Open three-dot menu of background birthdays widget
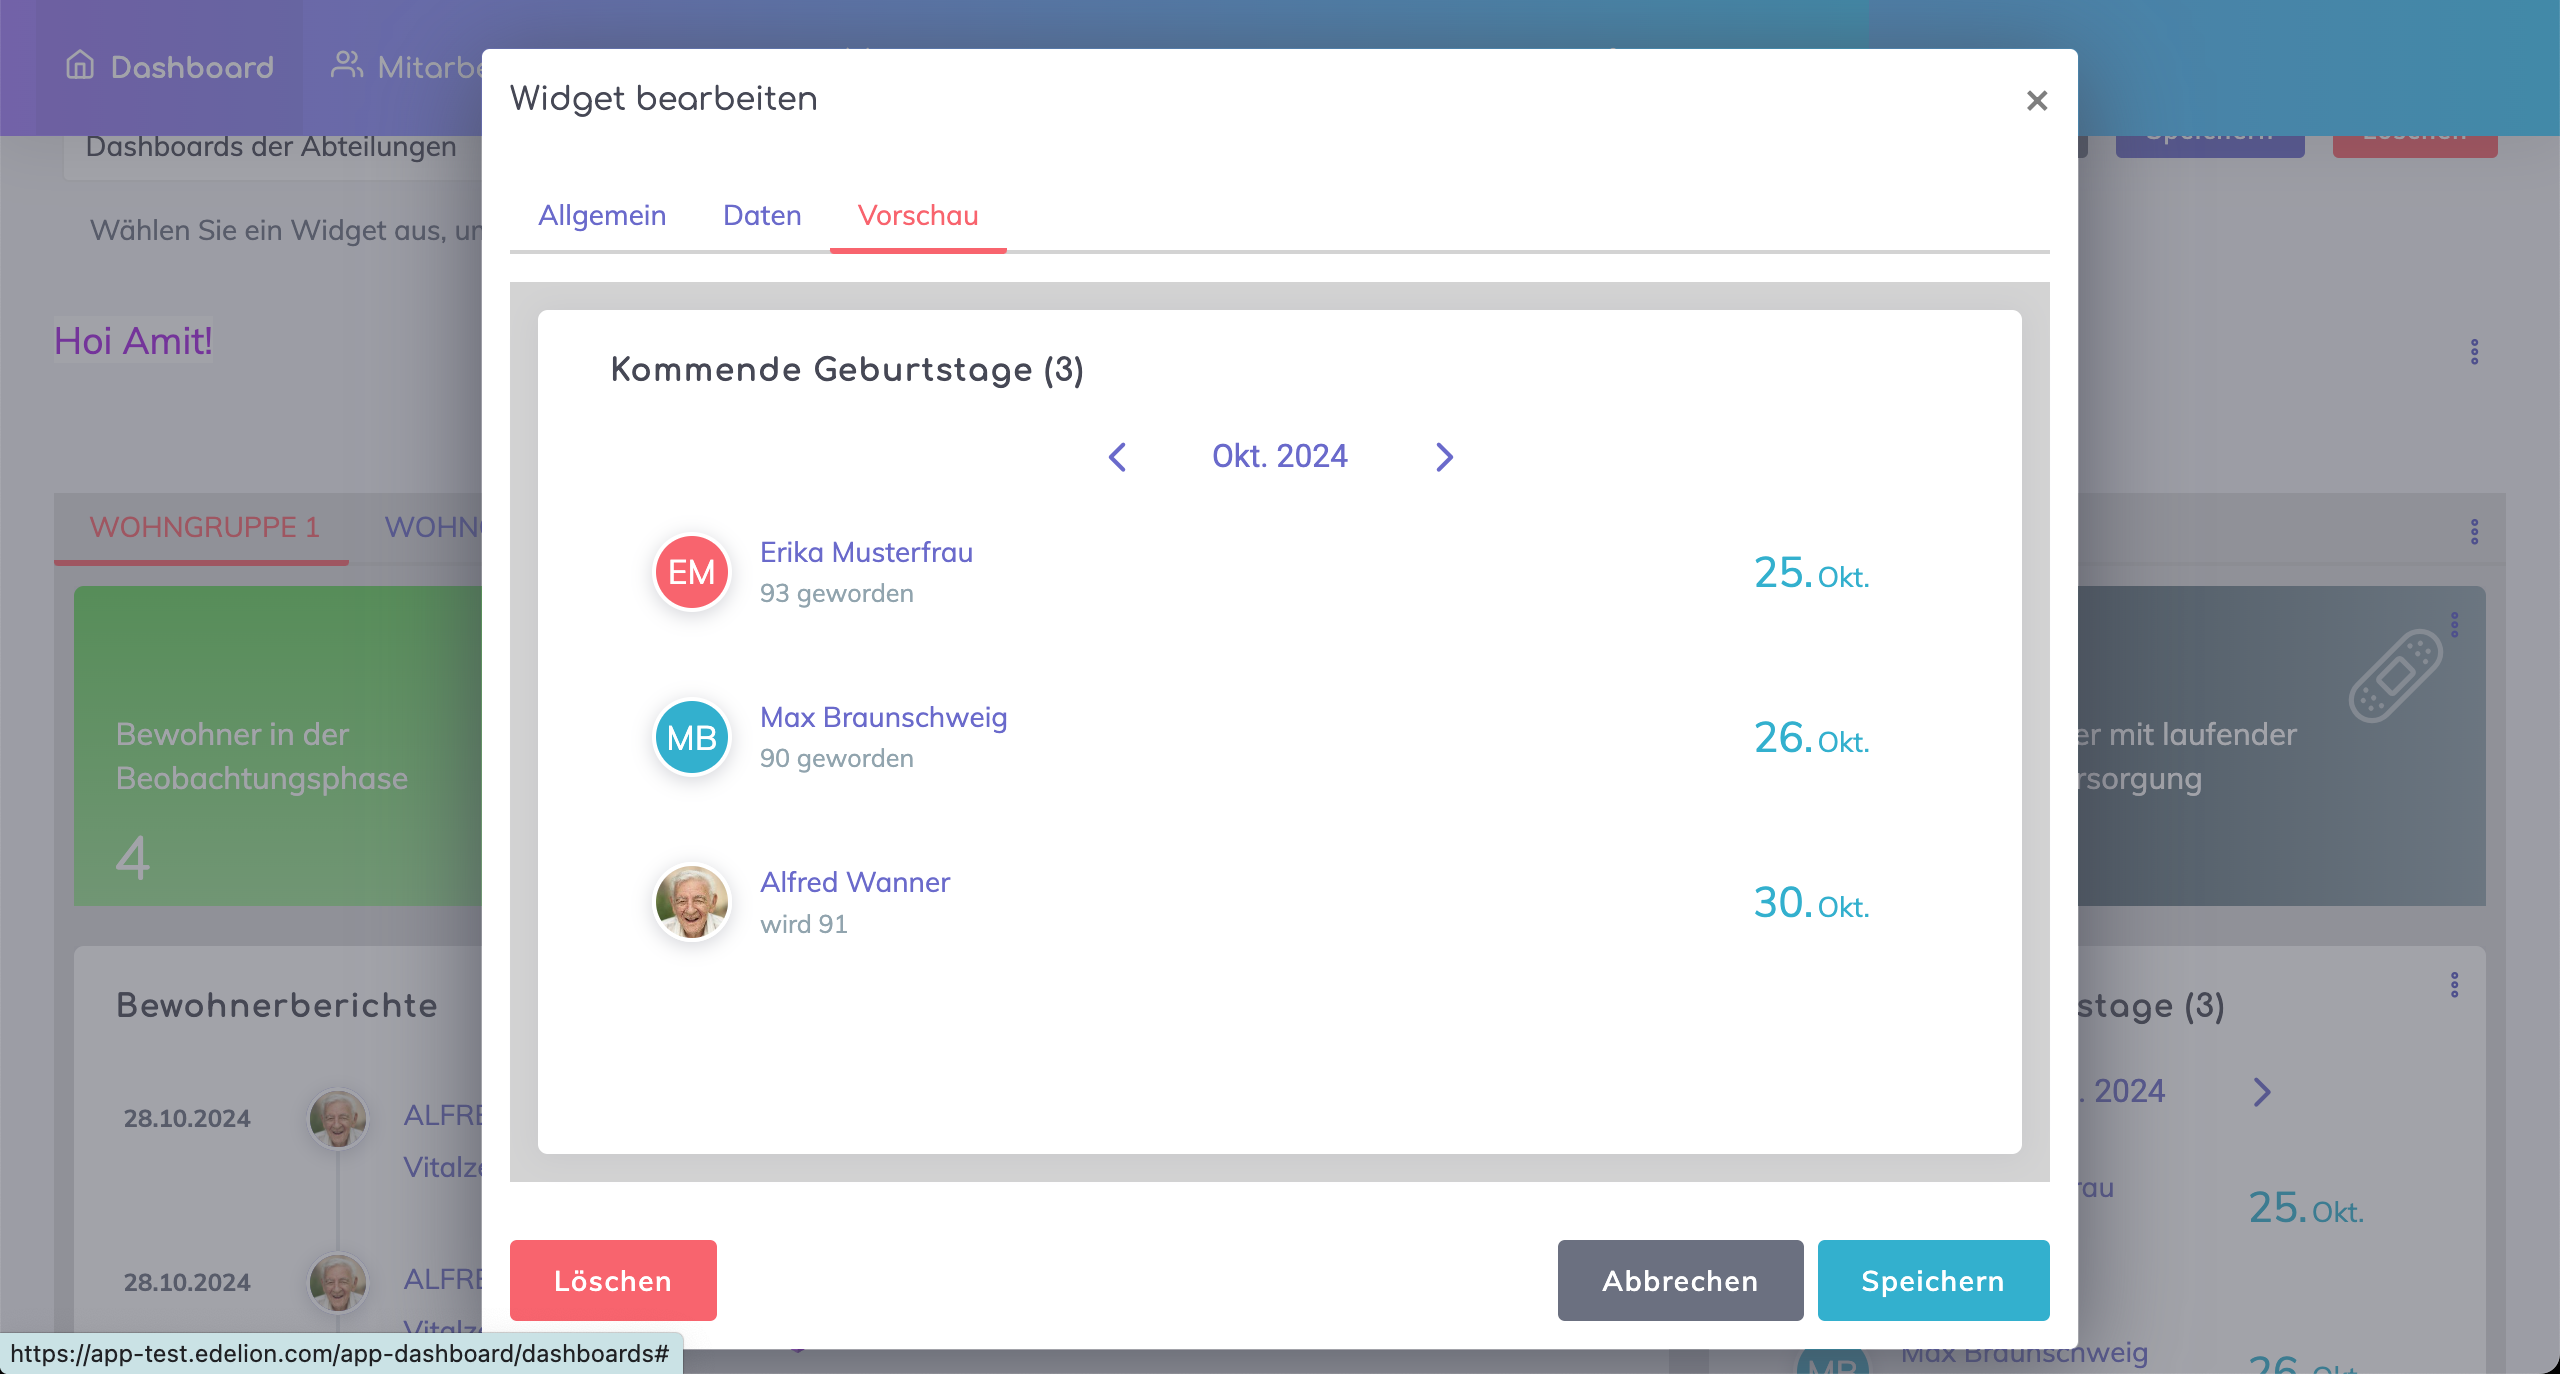This screenshot has width=2560, height=1374. pos(2454,985)
